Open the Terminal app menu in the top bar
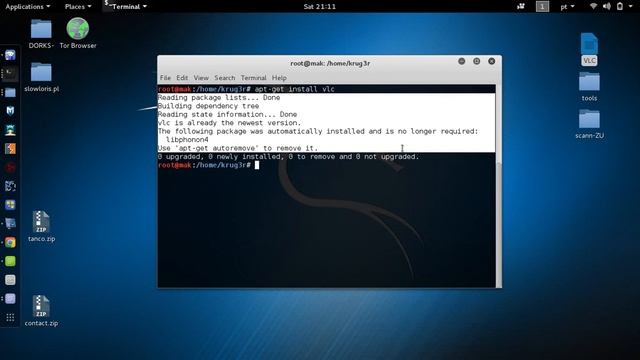The height and width of the screenshot is (360, 640). click(126, 7)
